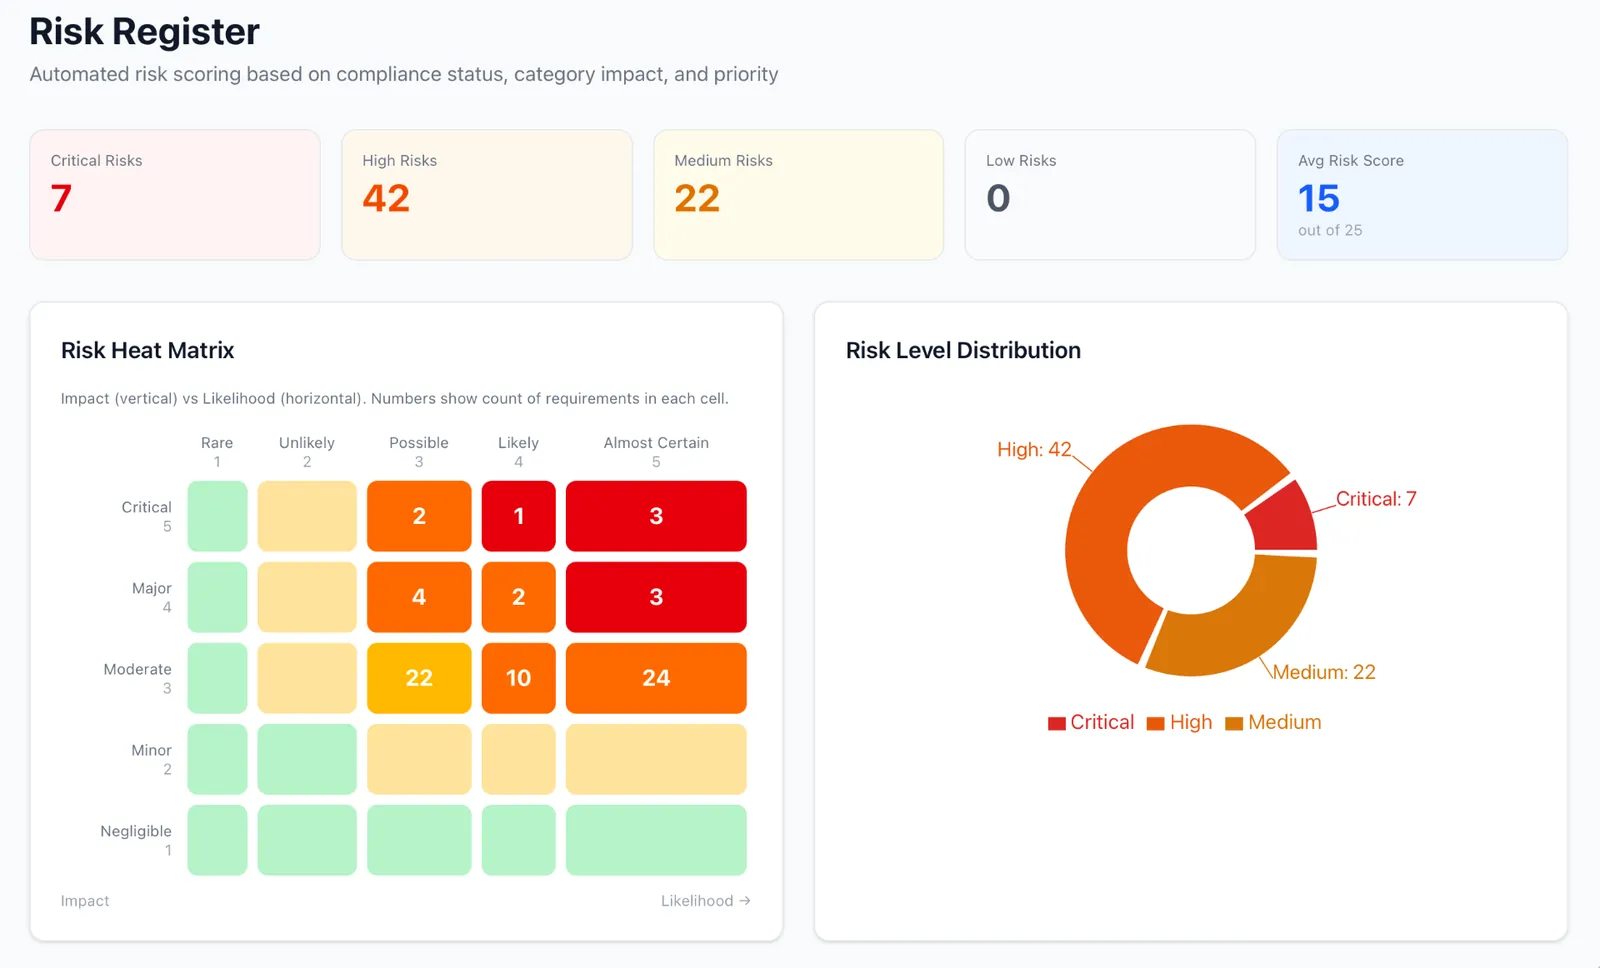This screenshot has width=1600, height=968.
Task: Select Moderate impact, Almost Certain cell showing 24
Action: [x=656, y=678]
